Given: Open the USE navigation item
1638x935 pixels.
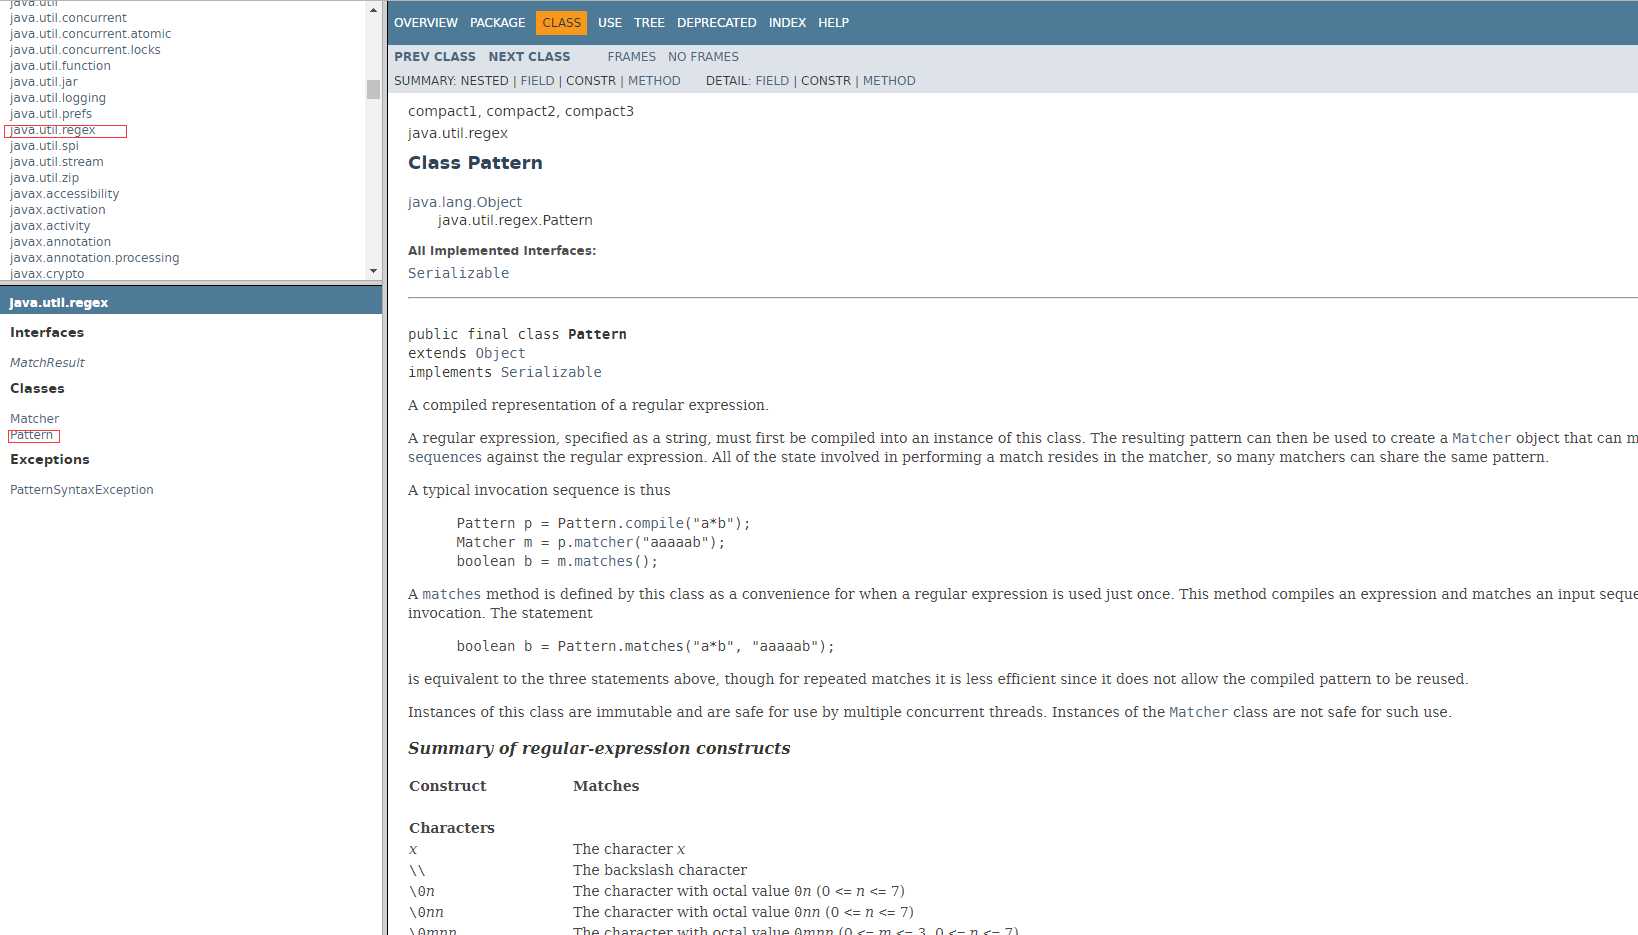Looking at the screenshot, I should click(610, 22).
